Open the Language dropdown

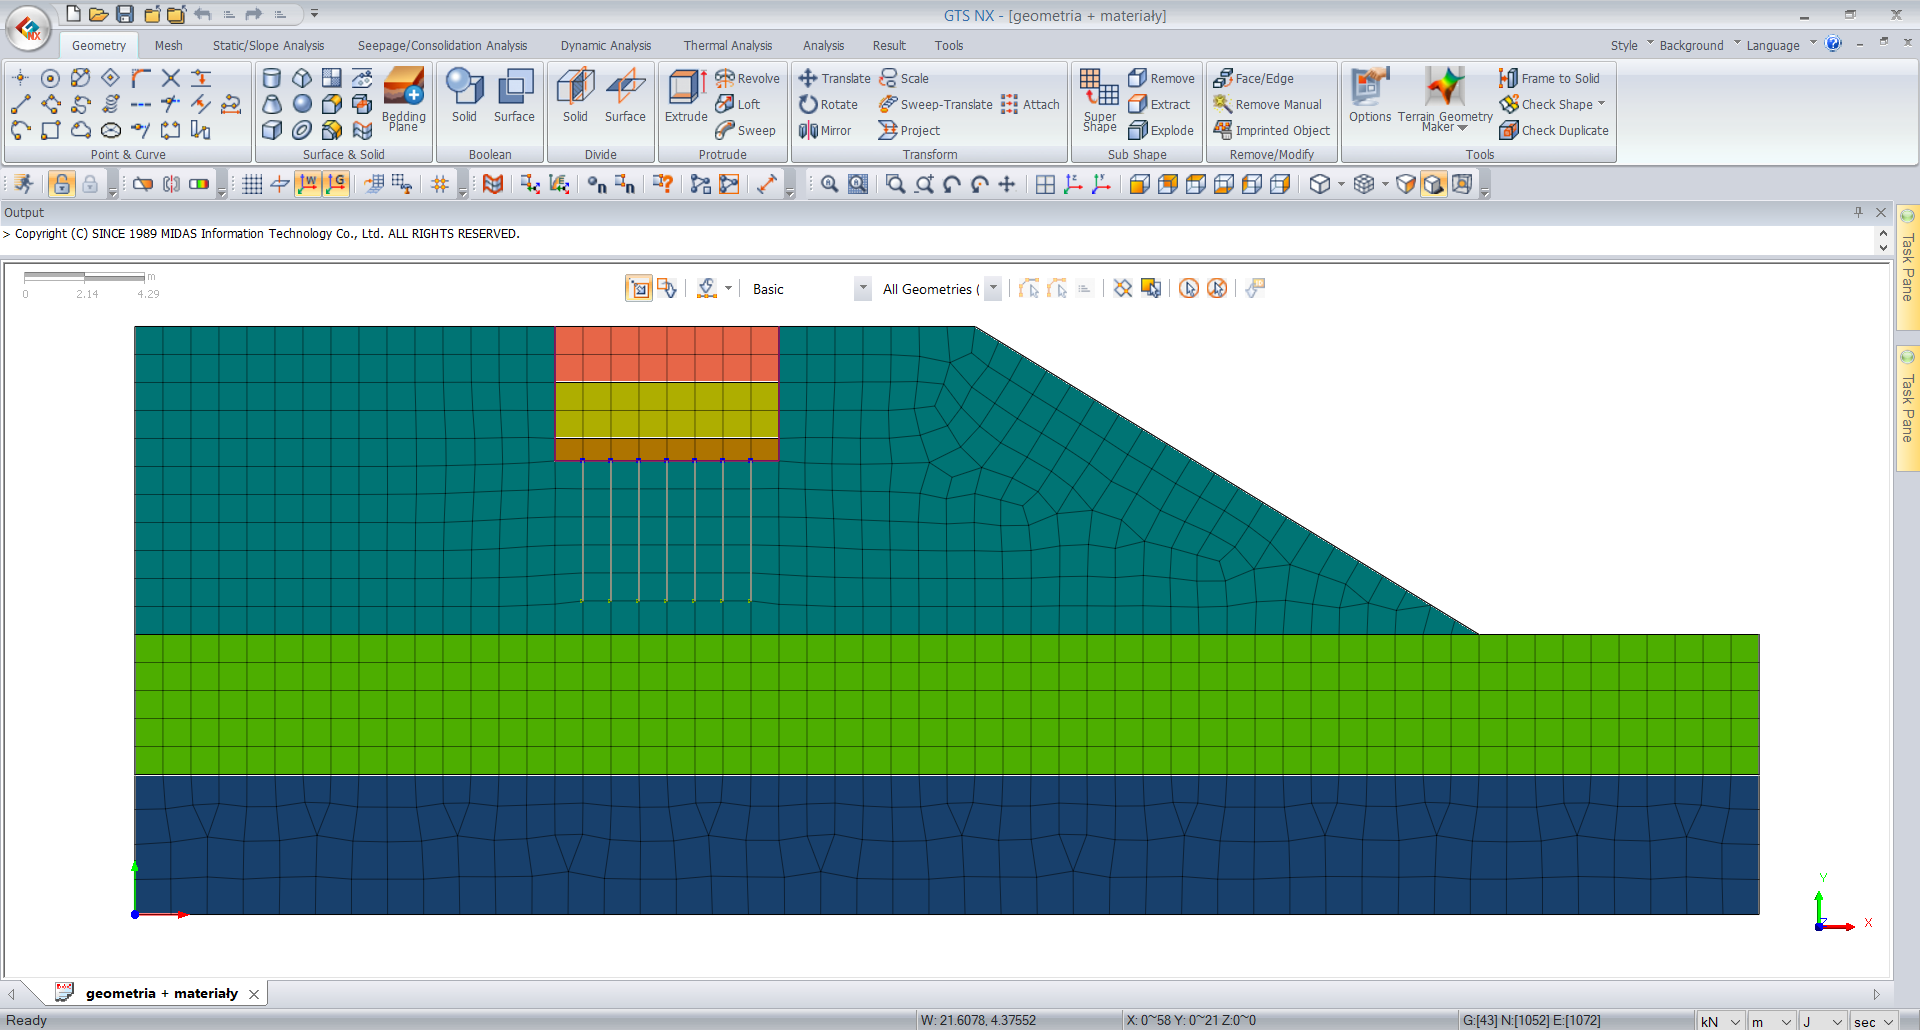tap(1781, 45)
